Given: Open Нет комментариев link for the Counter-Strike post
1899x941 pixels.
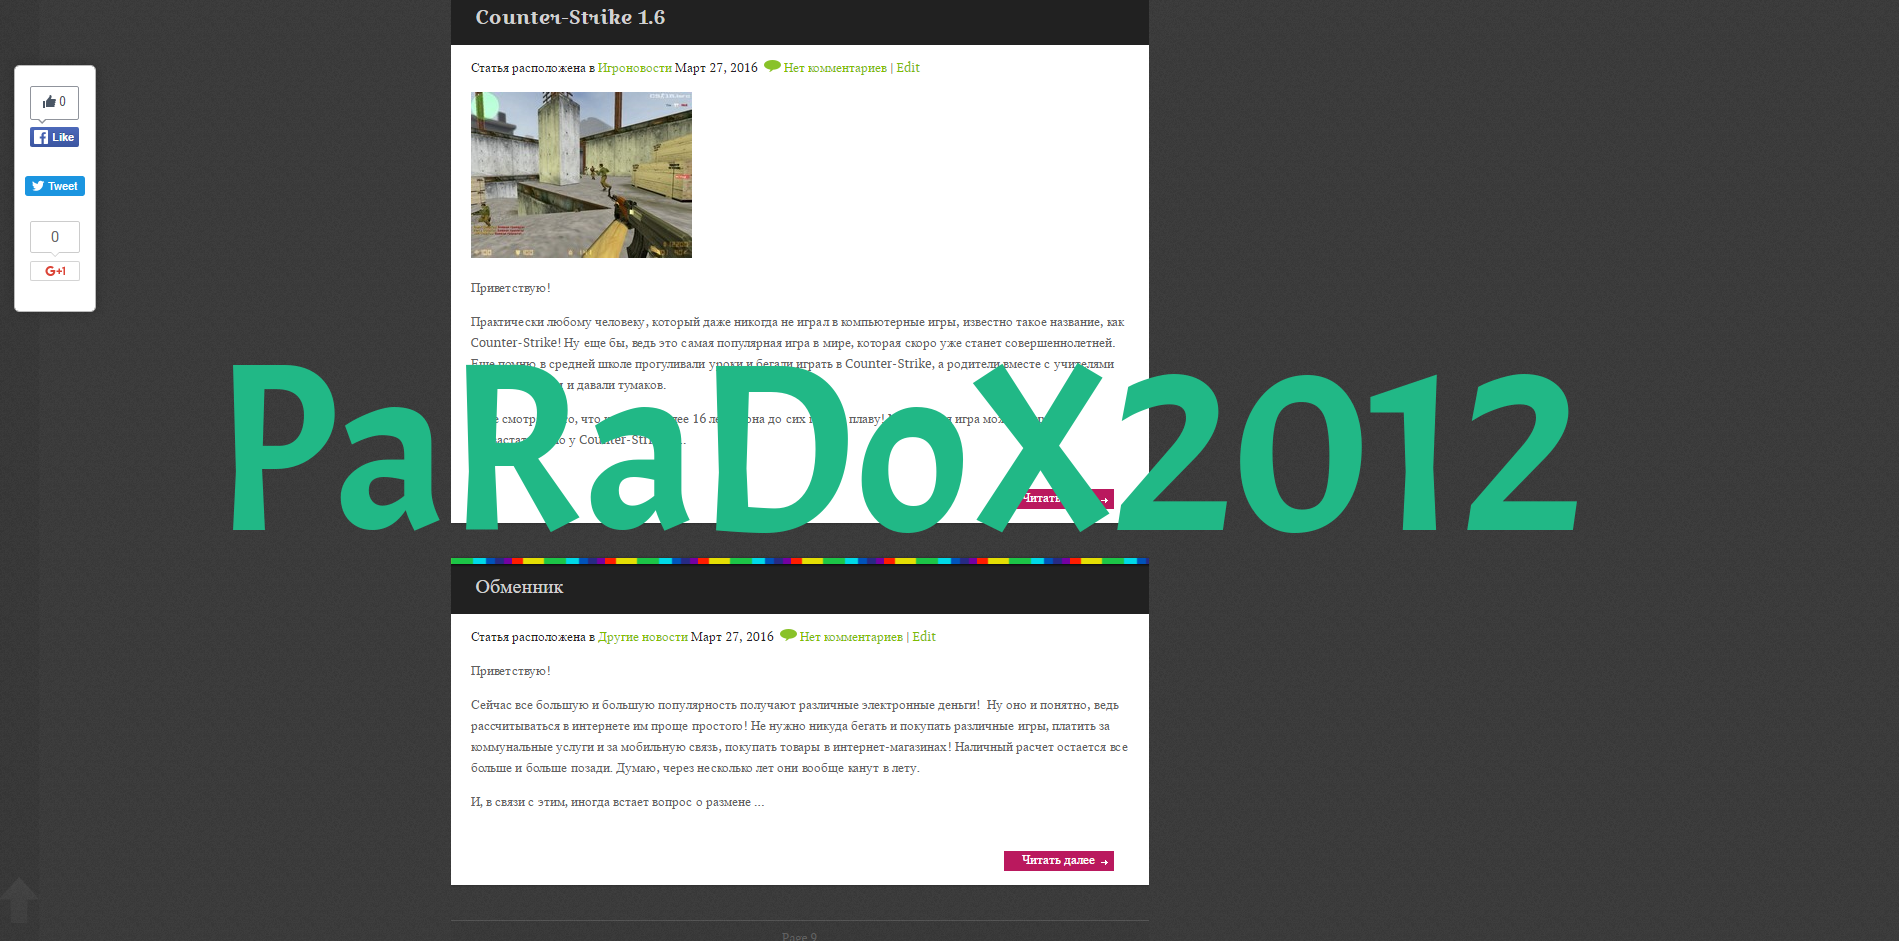Looking at the screenshot, I should [x=835, y=68].
